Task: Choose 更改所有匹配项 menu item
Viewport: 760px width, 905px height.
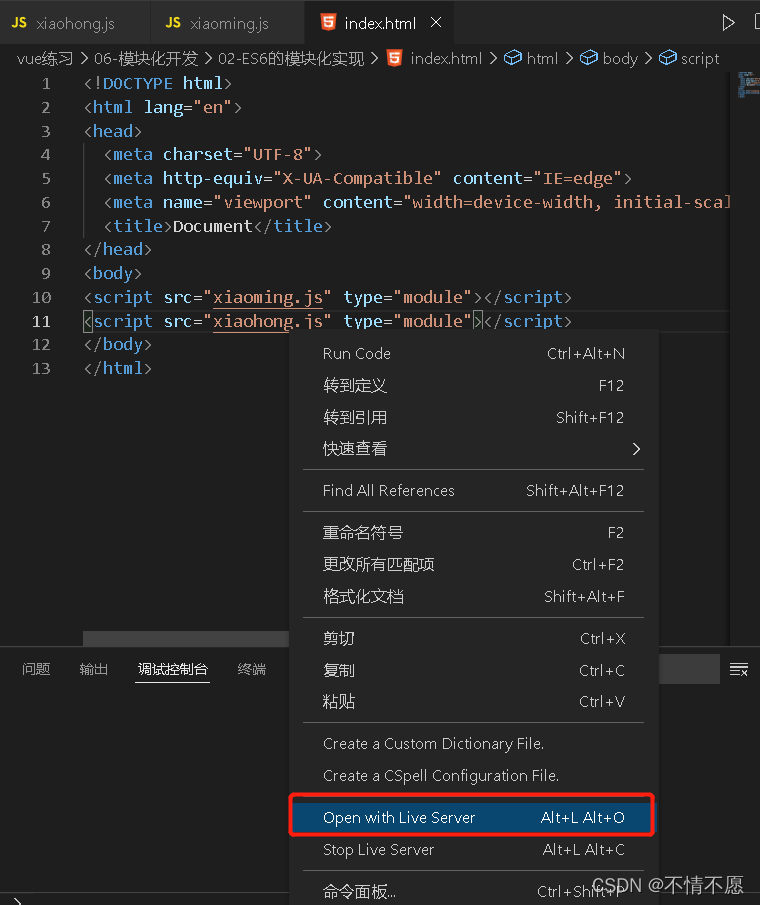Action: coord(473,564)
